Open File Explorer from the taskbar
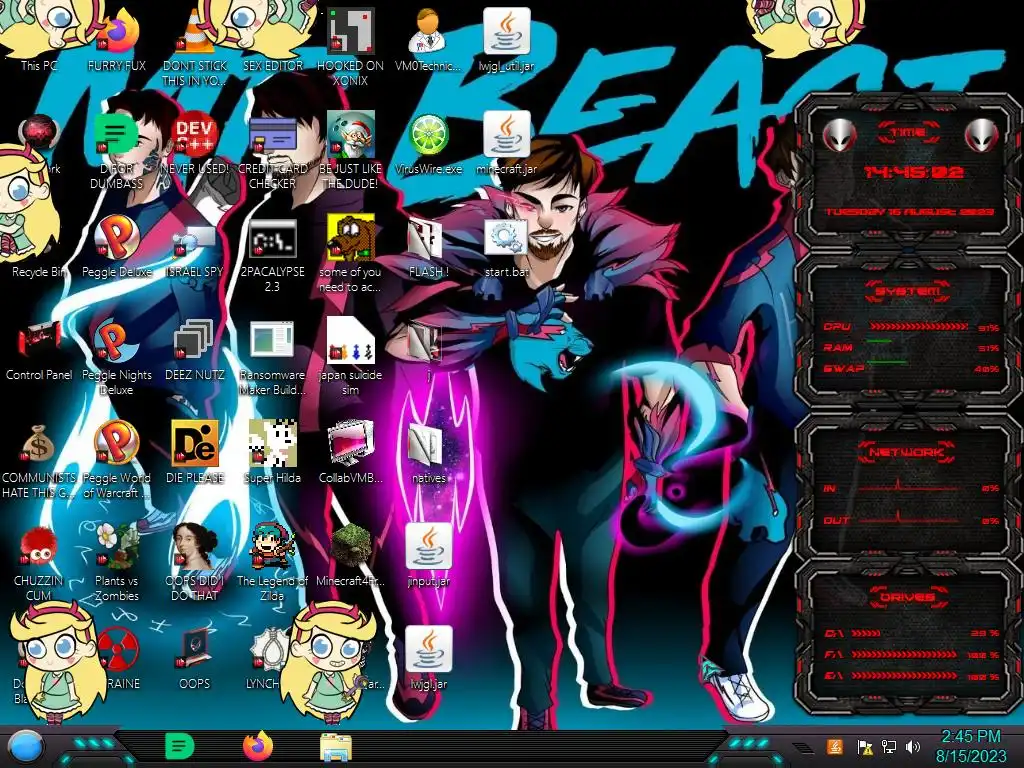The image size is (1024, 768). tap(336, 747)
